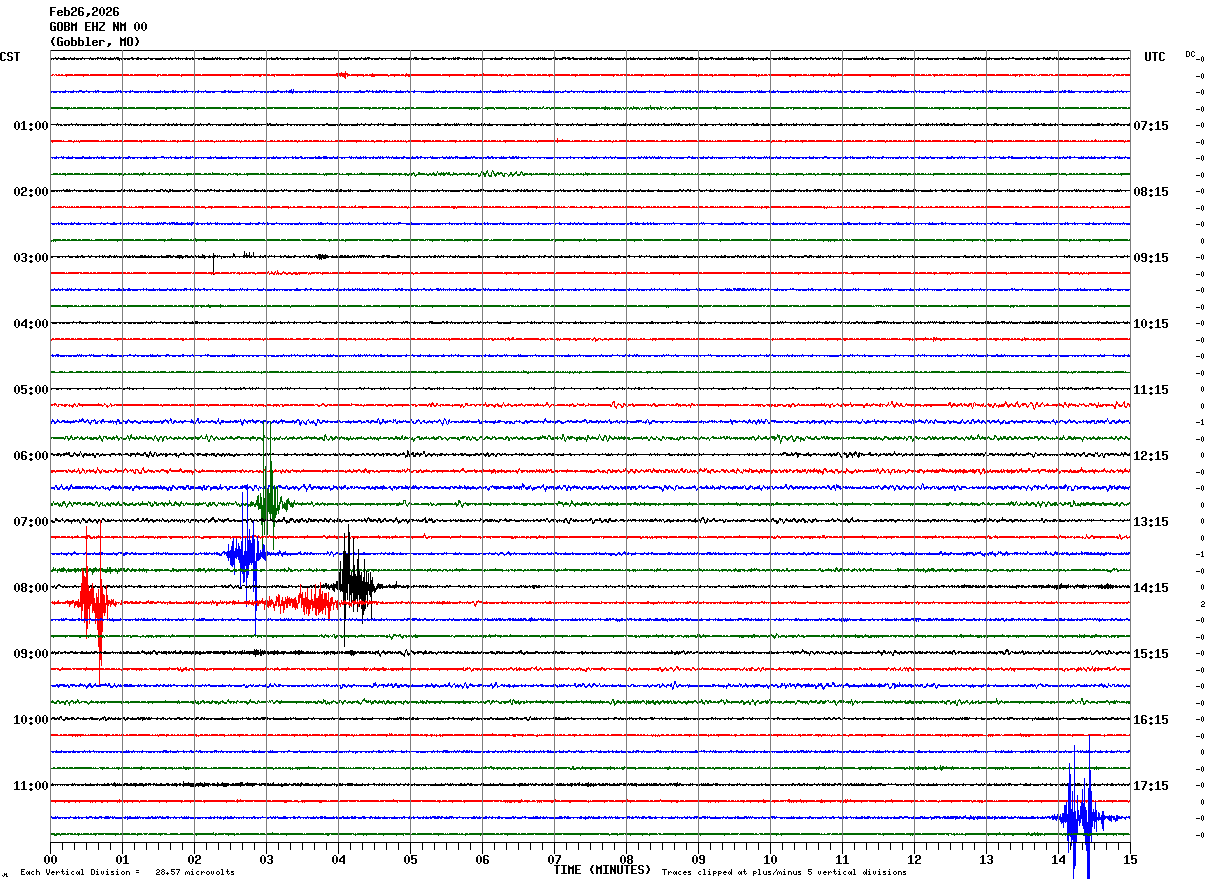Click the location text (Gobbler, MO)

tap(95, 42)
